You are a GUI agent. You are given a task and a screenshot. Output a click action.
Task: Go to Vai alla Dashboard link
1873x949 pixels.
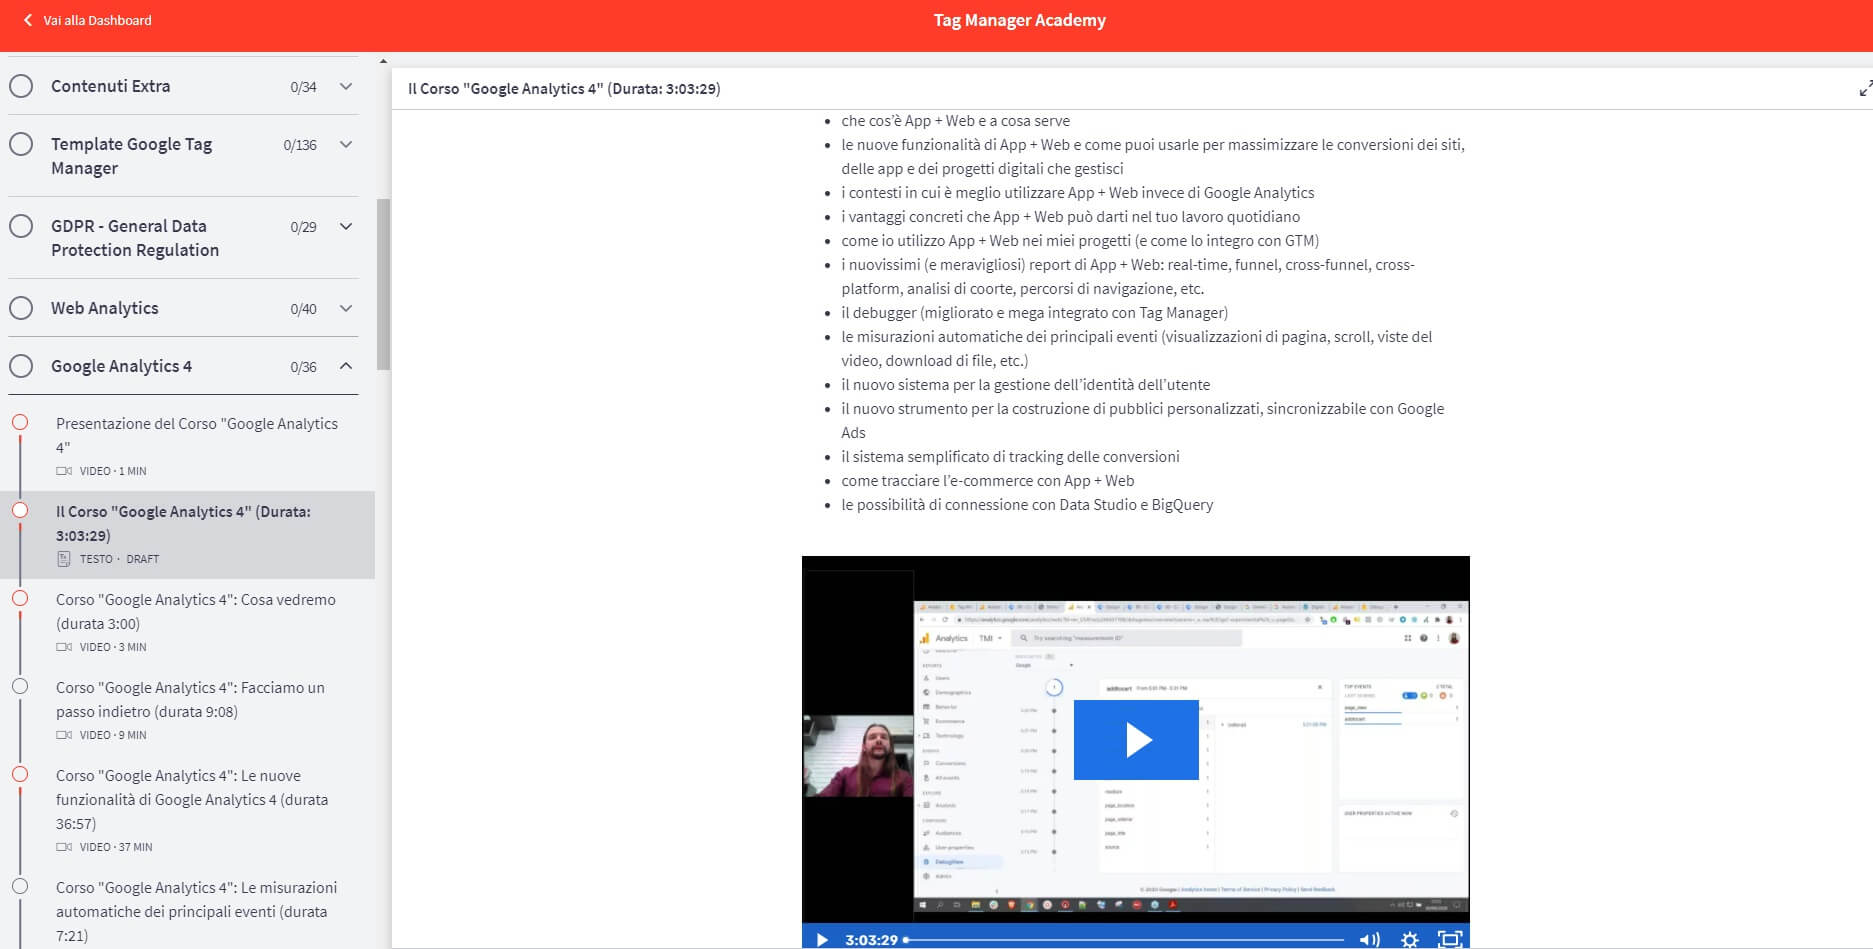[x=97, y=20]
